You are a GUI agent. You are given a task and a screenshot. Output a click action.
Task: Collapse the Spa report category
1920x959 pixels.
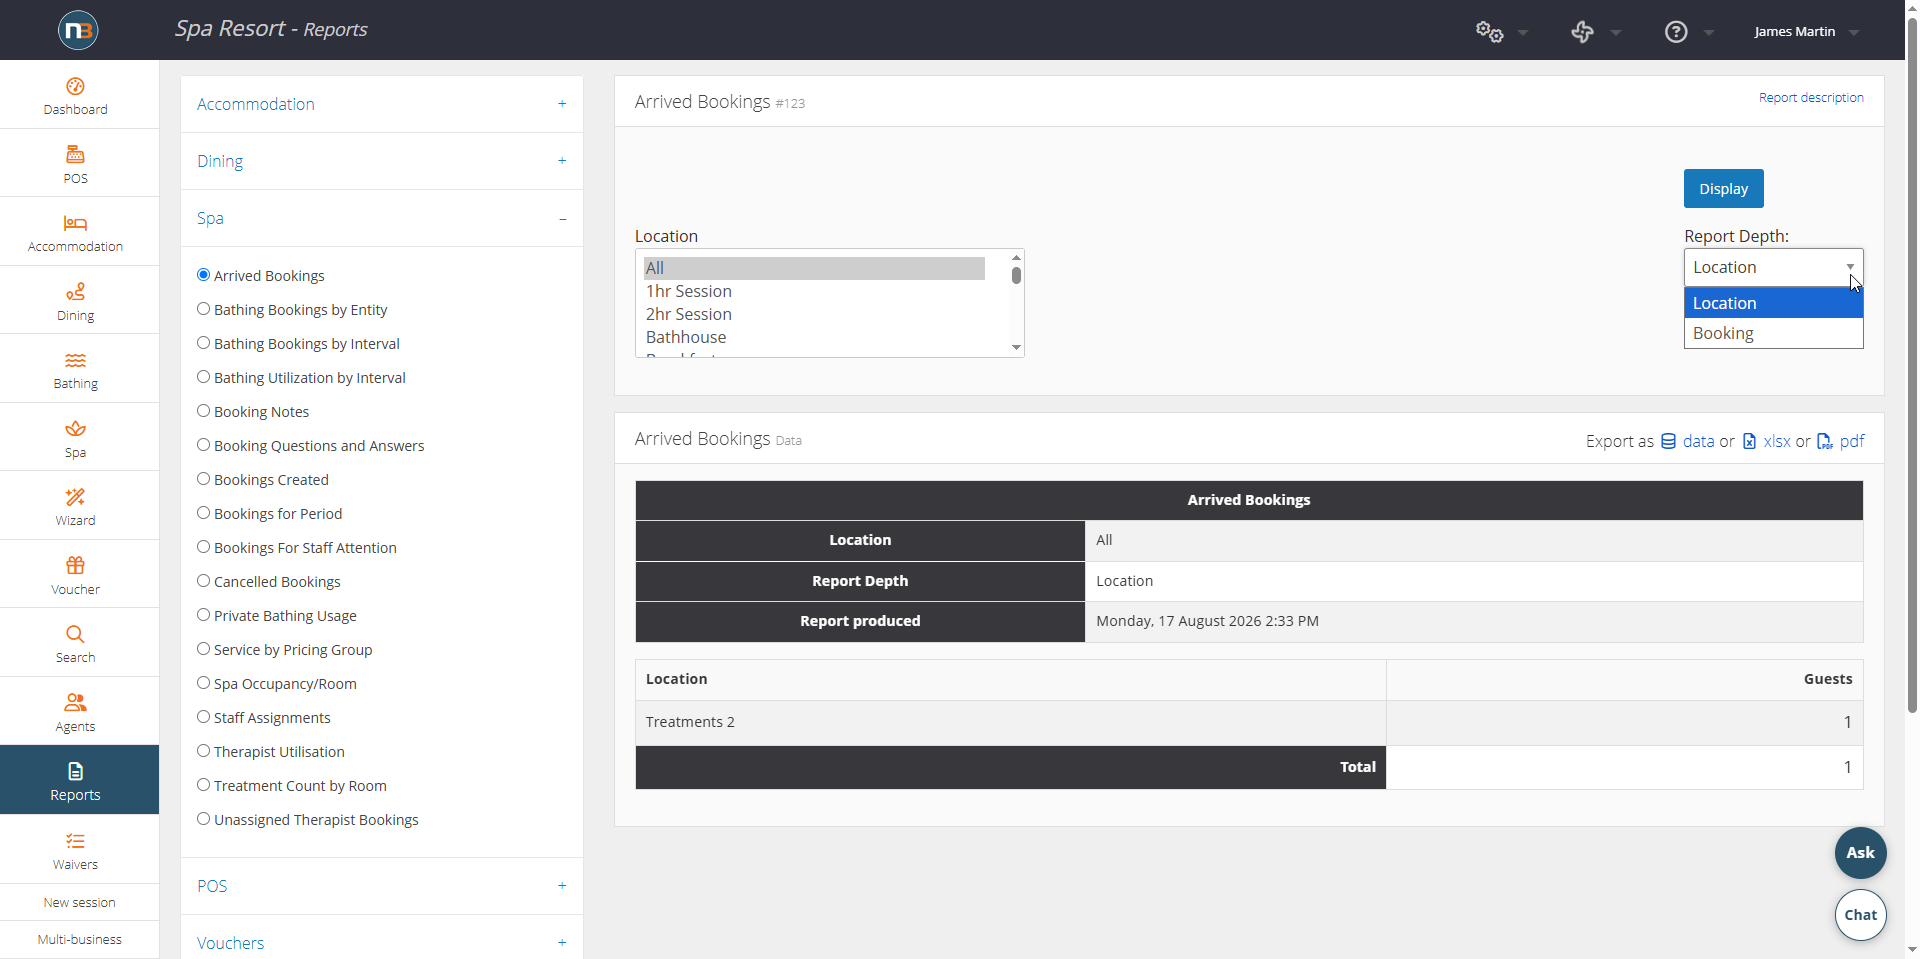tap(382, 218)
